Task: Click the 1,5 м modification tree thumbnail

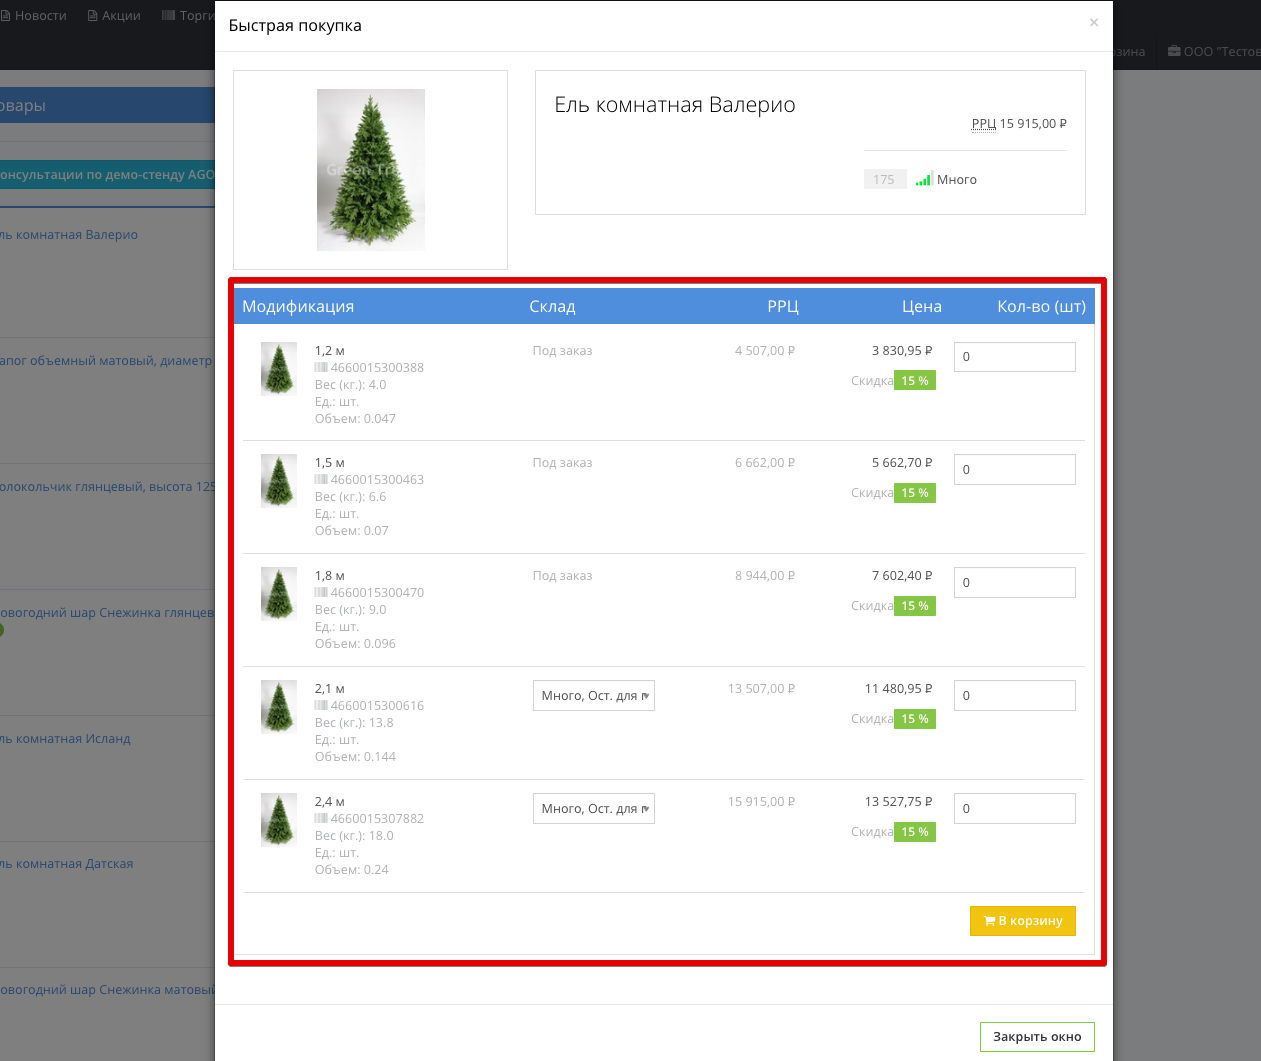Action: click(x=279, y=480)
